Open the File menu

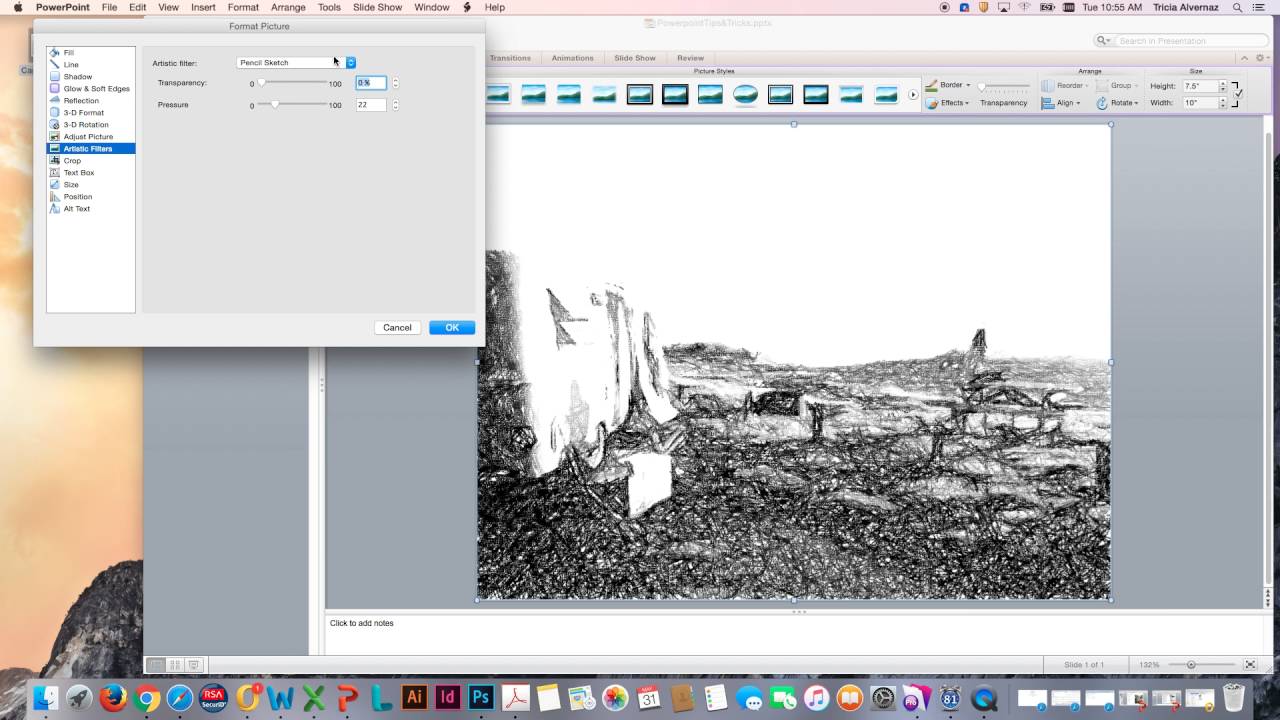[x=109, y=7]
